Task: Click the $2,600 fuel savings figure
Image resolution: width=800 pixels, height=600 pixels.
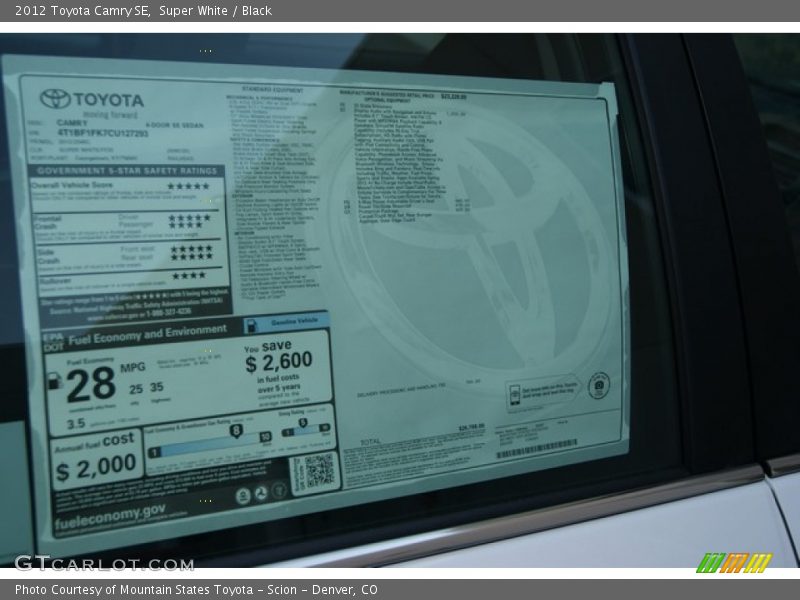Action: tap(279, 362)
